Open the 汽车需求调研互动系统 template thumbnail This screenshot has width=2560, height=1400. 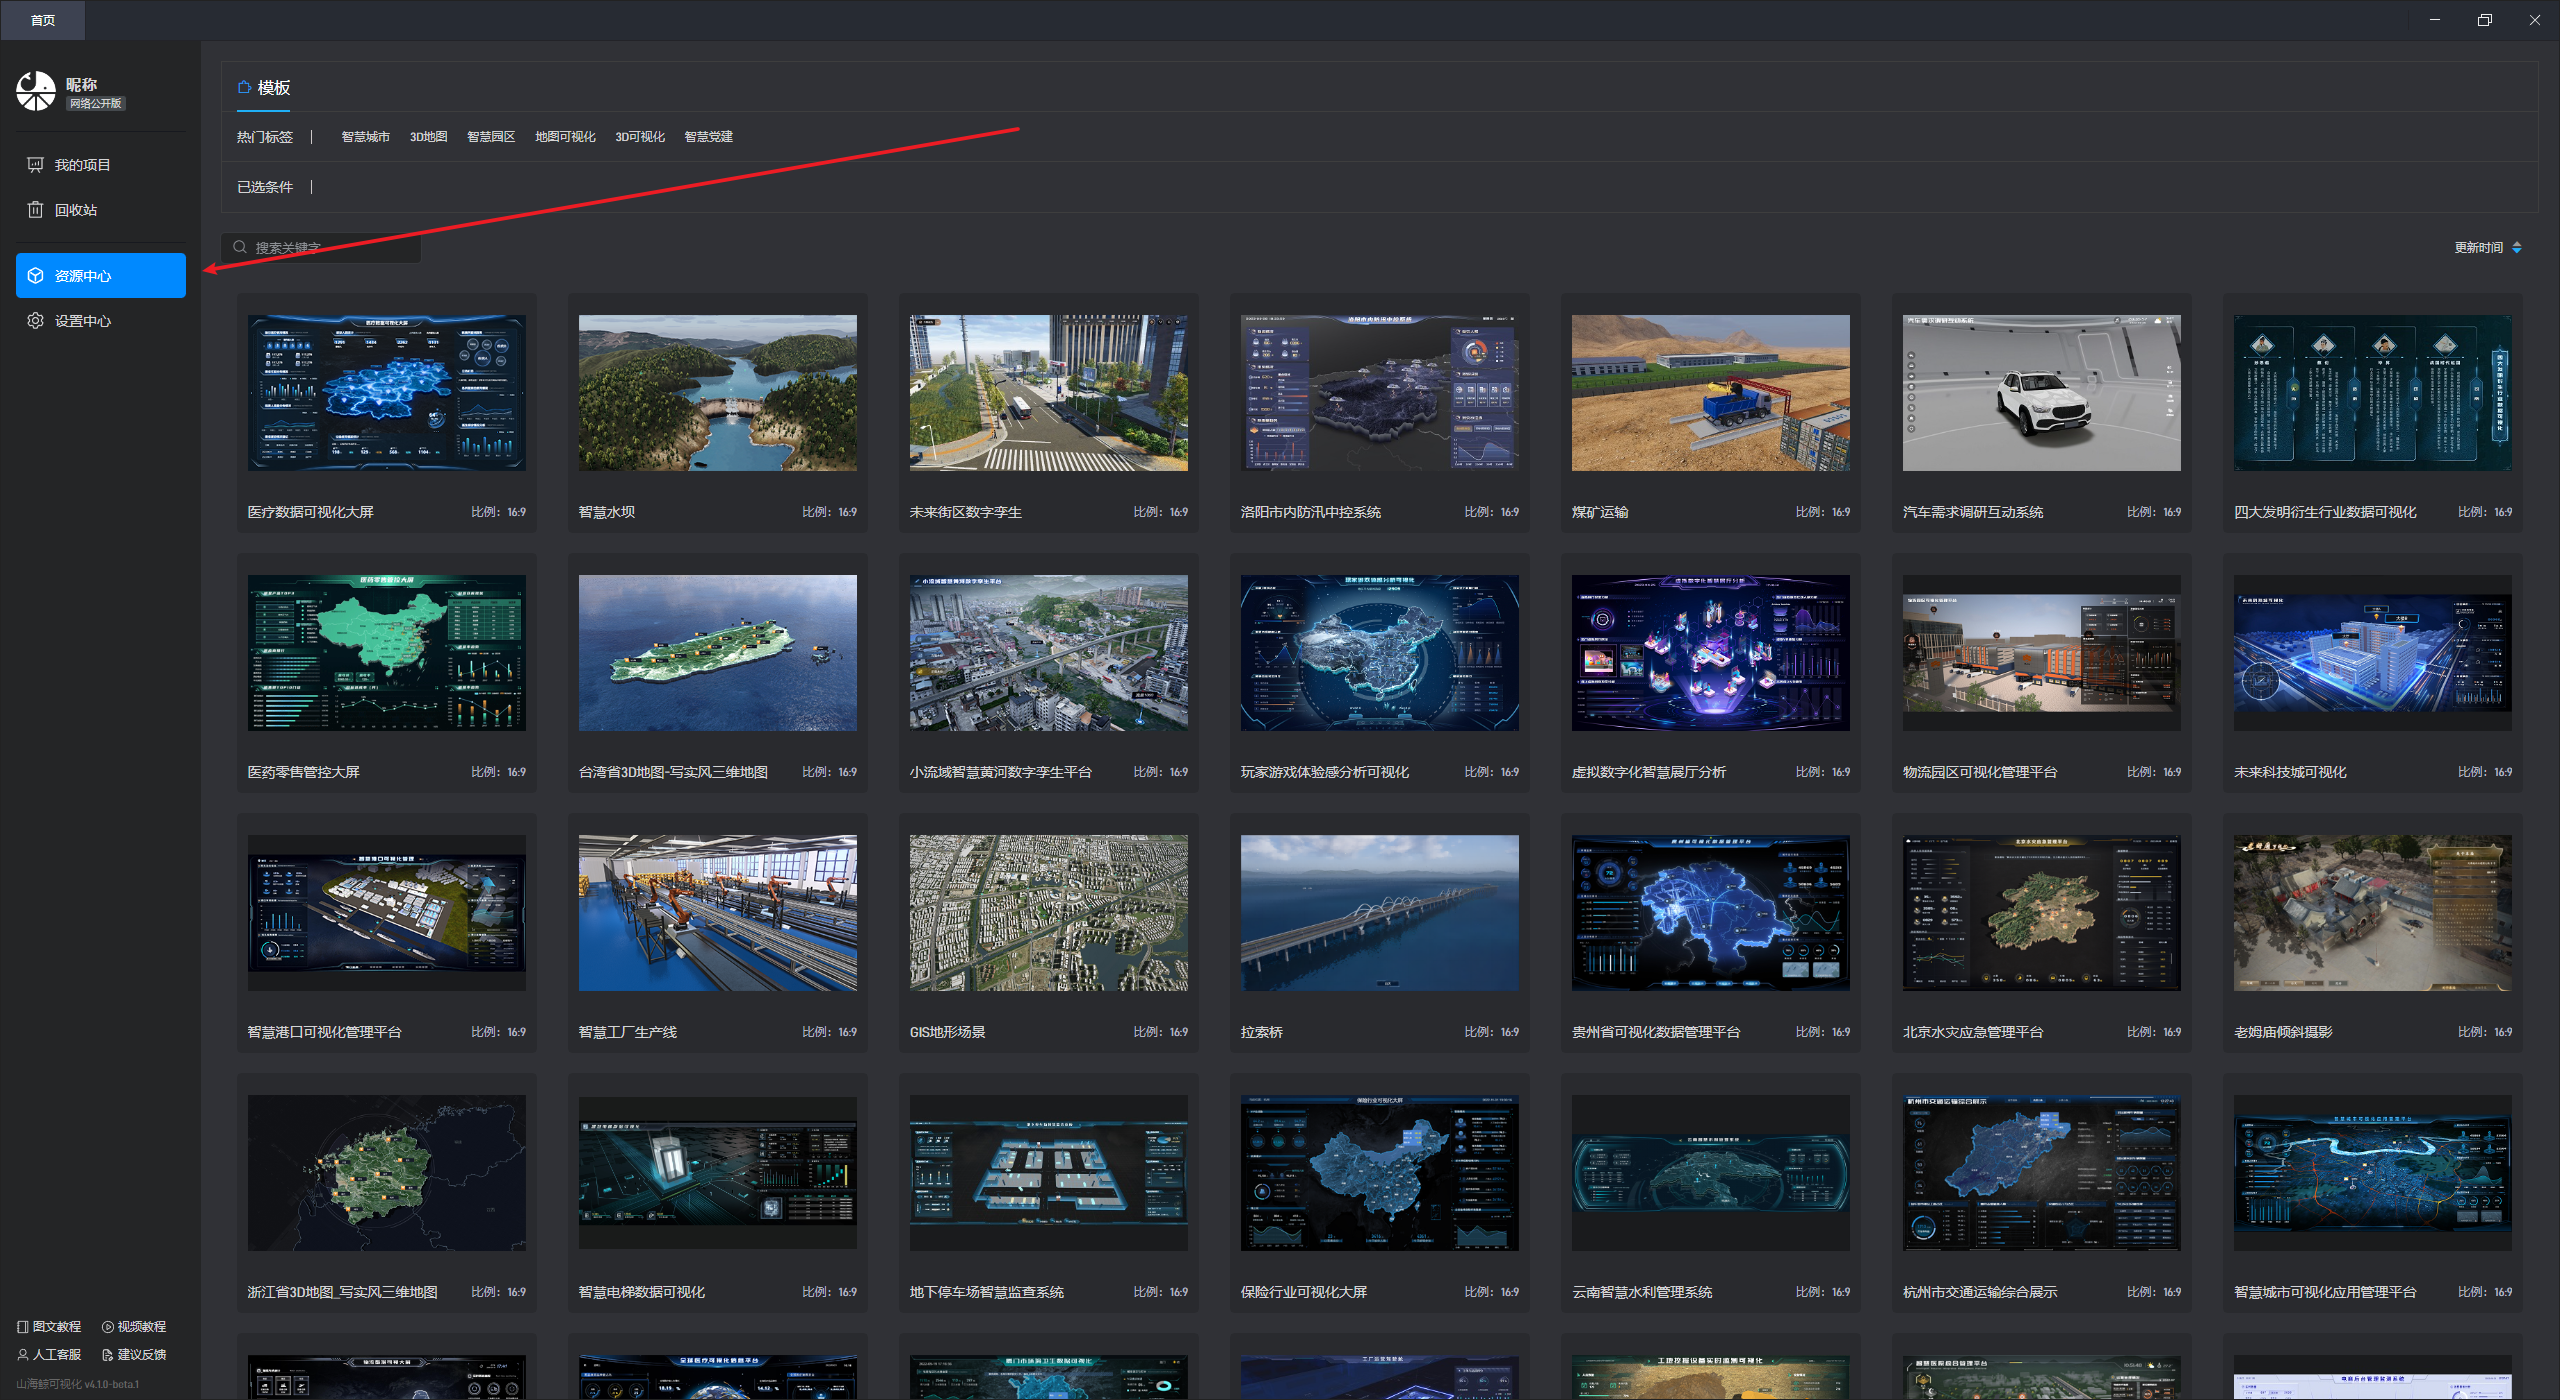pos(2041,393)
